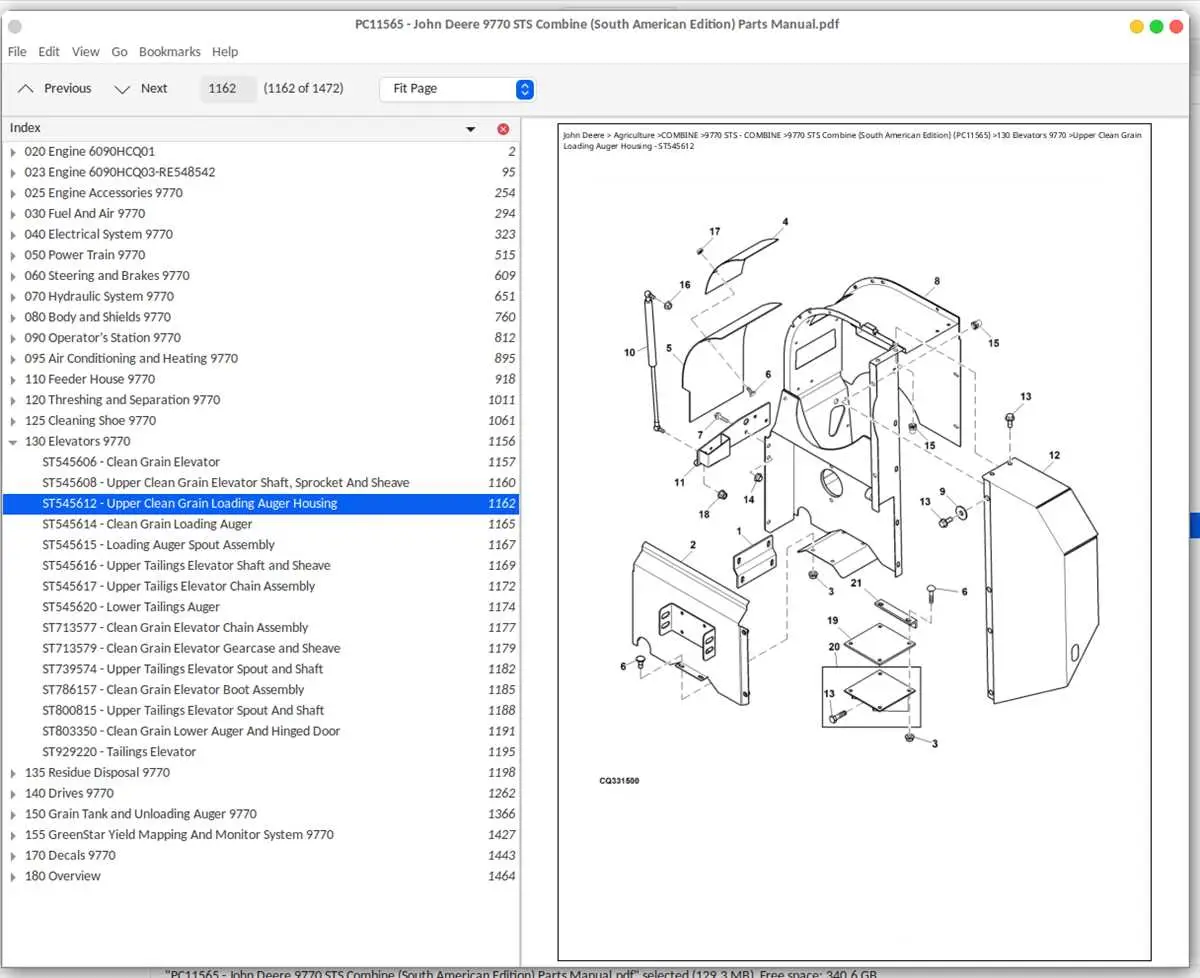This screenshot has height=978, width=1200.
Task: Click the CQ331500 figure code on the page
Action: pos(620,781)
